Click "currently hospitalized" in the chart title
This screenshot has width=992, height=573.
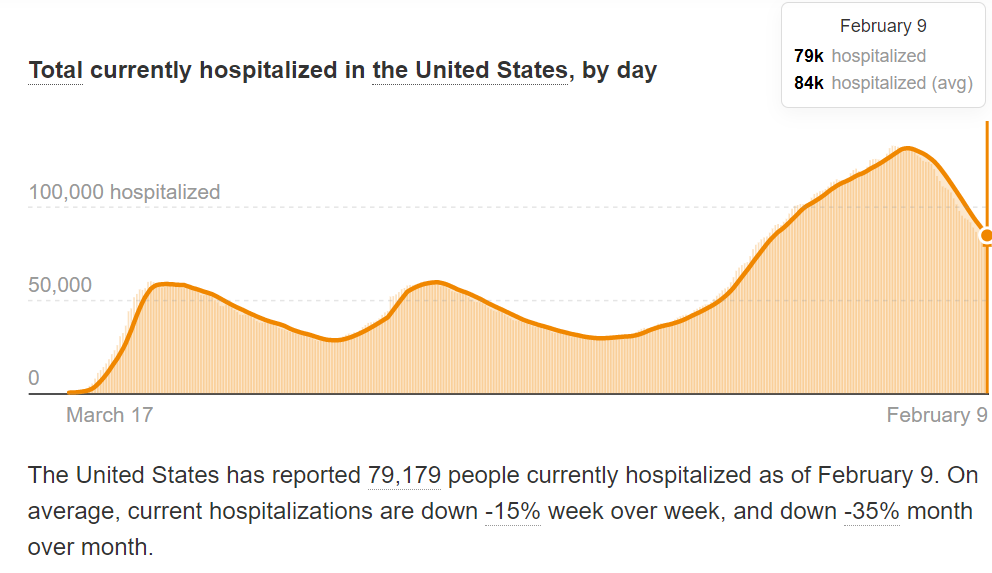(228, 71)
